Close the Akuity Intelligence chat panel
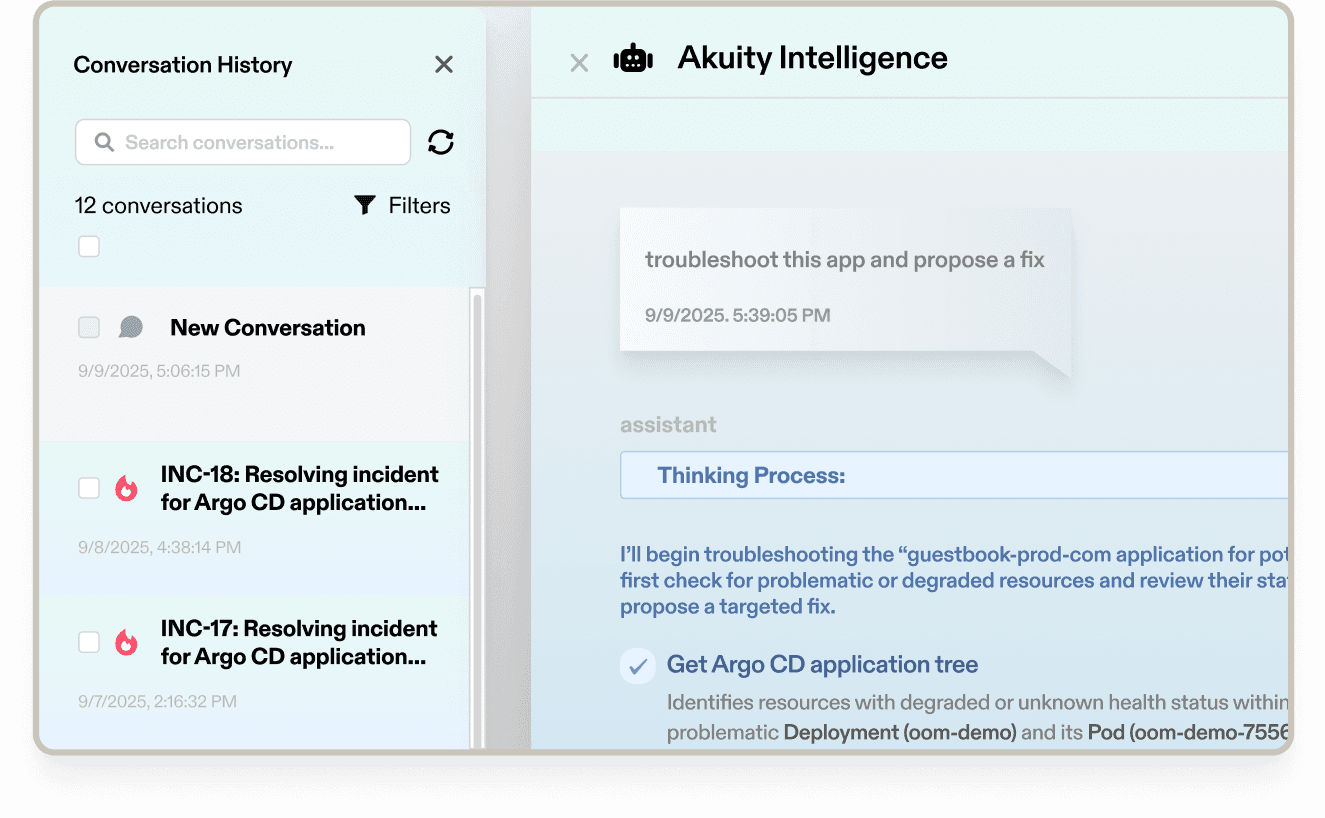 [579, 63]
